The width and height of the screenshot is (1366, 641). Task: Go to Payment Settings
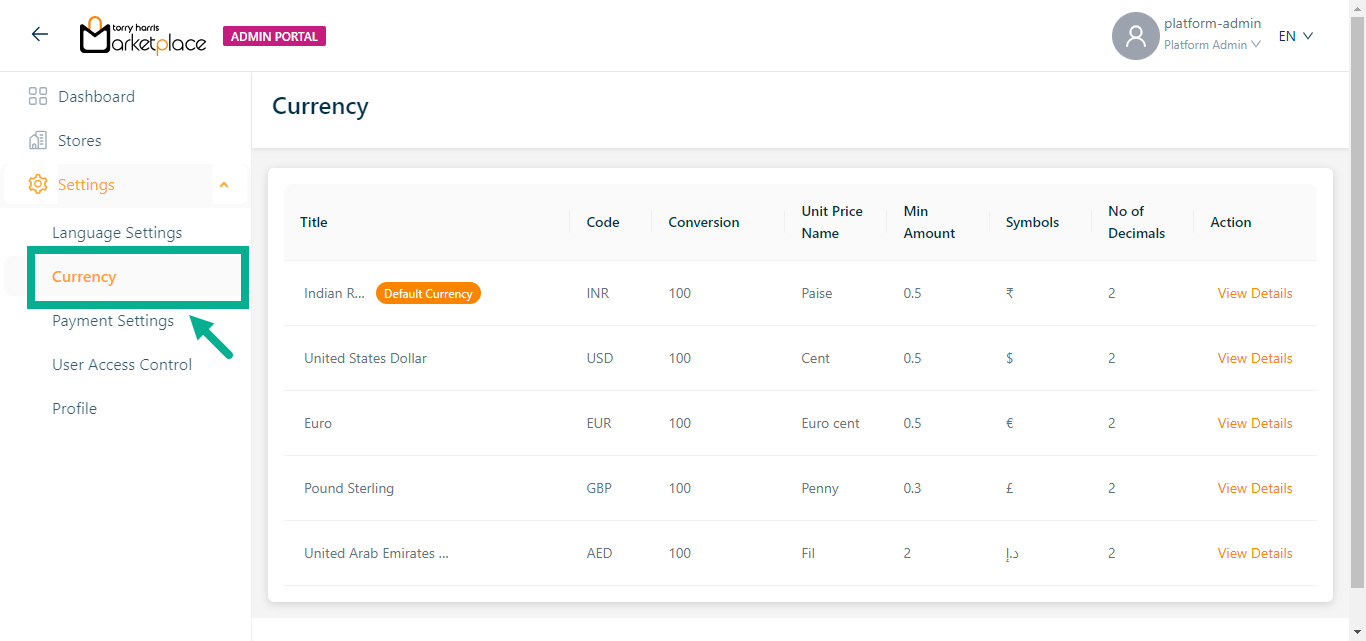(x=113, y=321)
